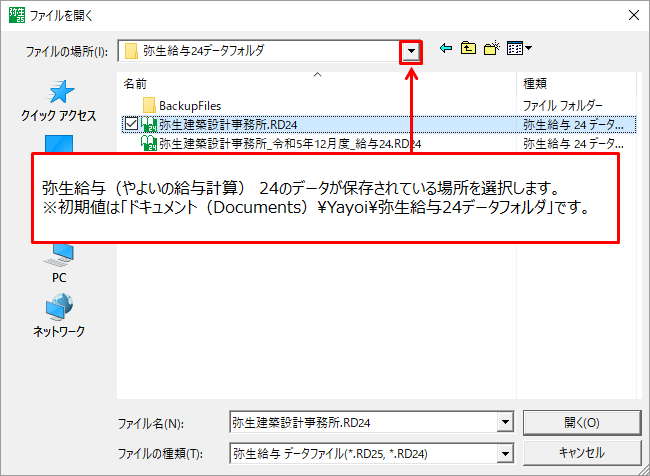Go up one folder level icon
This screenshot has width=650, height=476.
[468, 49]
